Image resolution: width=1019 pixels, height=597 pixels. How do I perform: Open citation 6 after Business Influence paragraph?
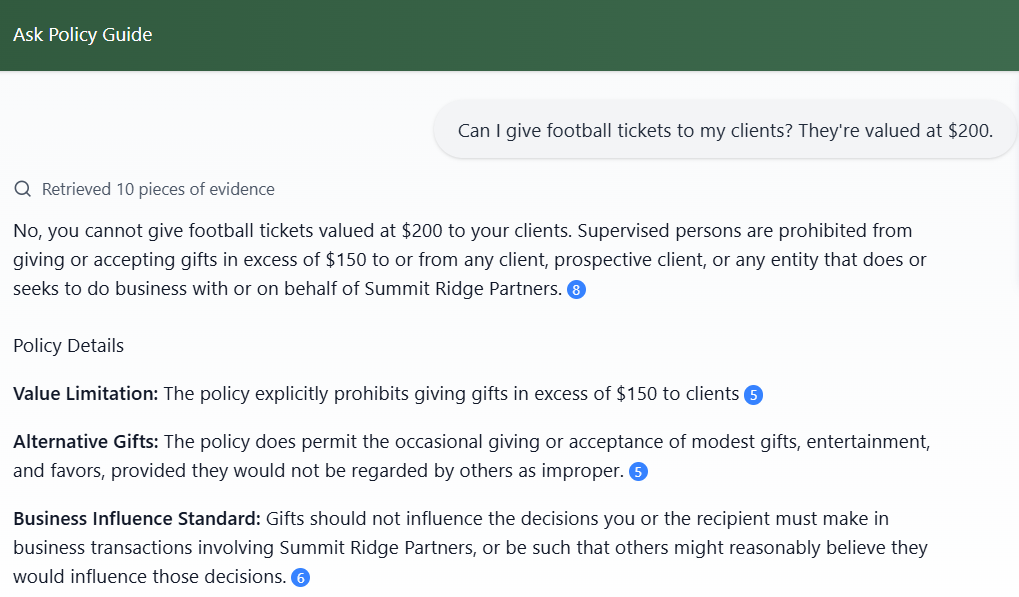tap(300, 577)
